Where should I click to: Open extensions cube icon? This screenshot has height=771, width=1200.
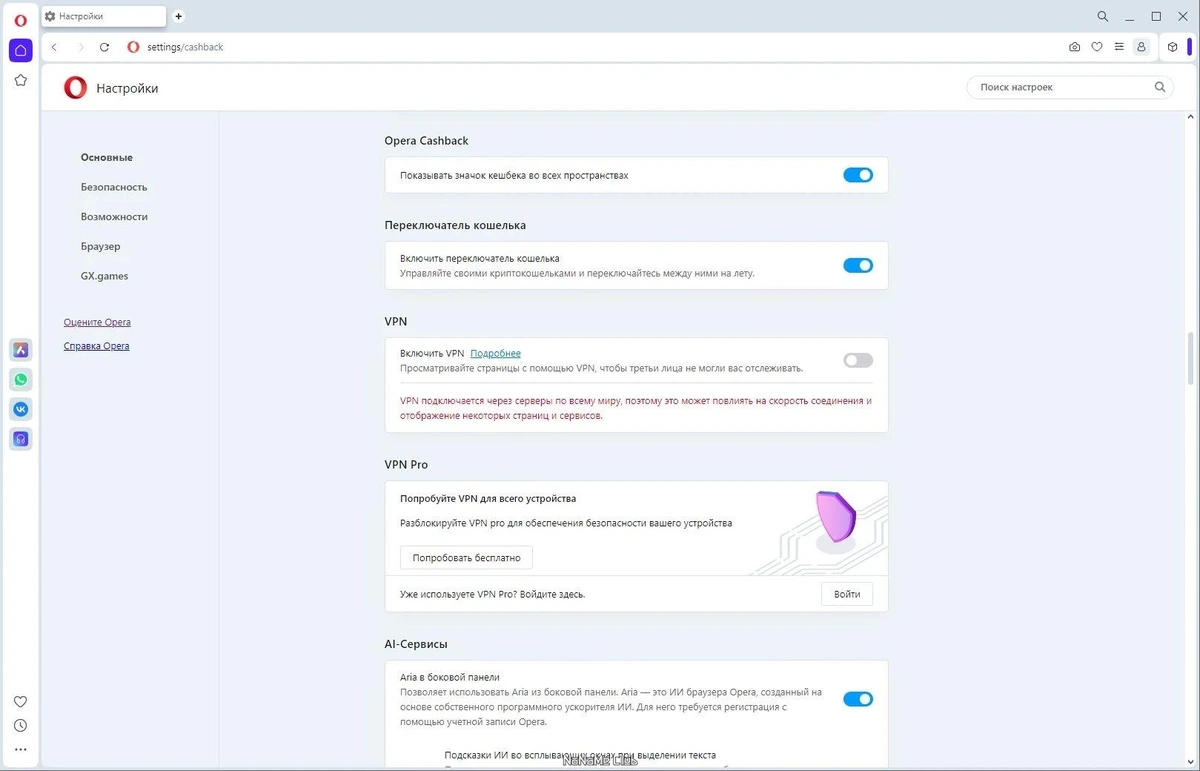point(1173,47)
